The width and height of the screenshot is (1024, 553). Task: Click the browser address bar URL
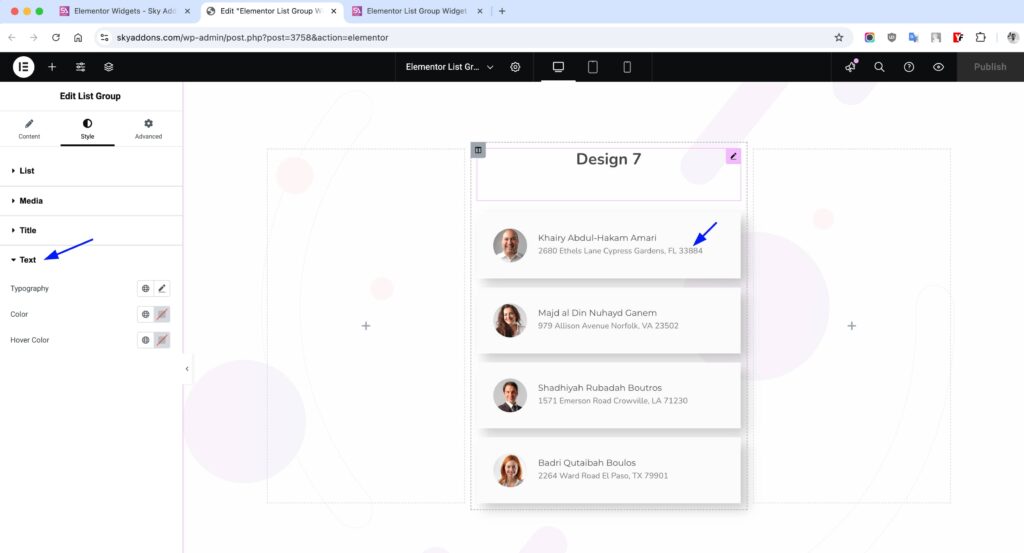point(252,37)
